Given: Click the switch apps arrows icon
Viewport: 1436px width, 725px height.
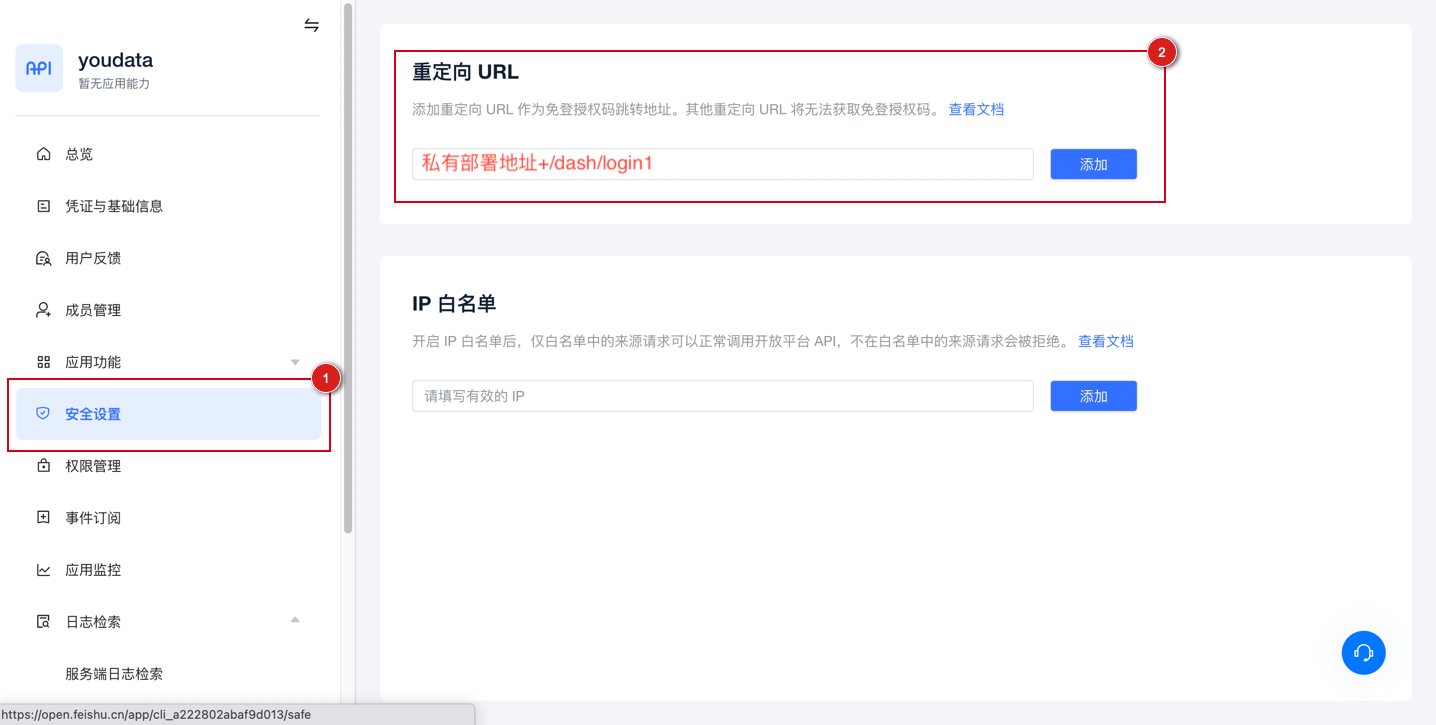Looking at the screenshot, I should (x=311, y=25).
